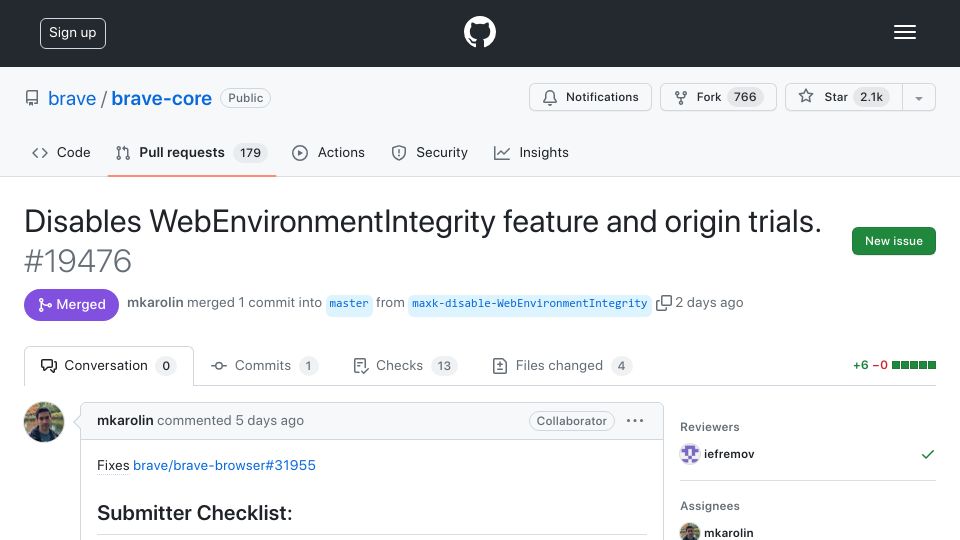The width and height of the screenshot is (960, 540).
Task: Click the Submitter Checklist heading
Action: pos(195,513)
